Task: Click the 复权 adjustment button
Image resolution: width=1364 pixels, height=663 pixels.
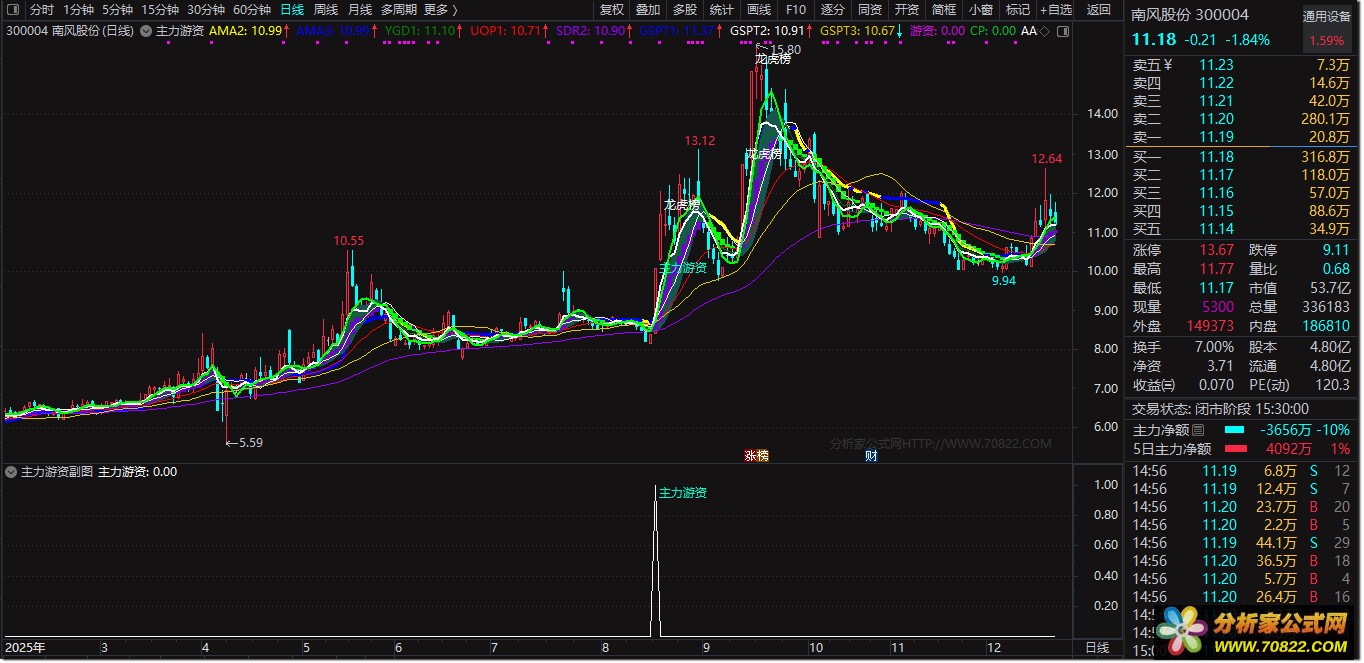Action: [x=612, y=10]
